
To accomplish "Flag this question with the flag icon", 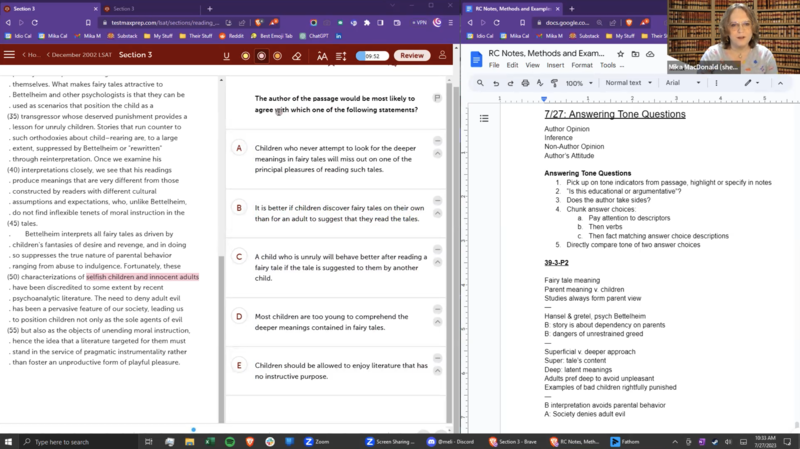I will (x=437, y=98).
